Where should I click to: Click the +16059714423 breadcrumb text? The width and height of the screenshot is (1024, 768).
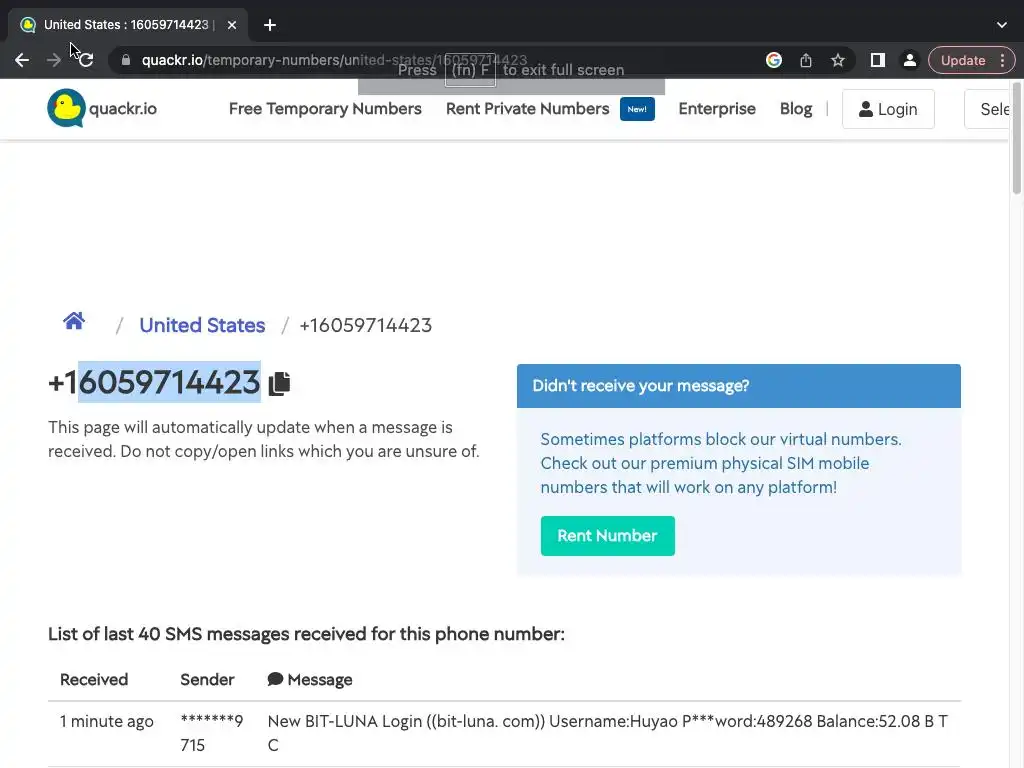[366, 325]
